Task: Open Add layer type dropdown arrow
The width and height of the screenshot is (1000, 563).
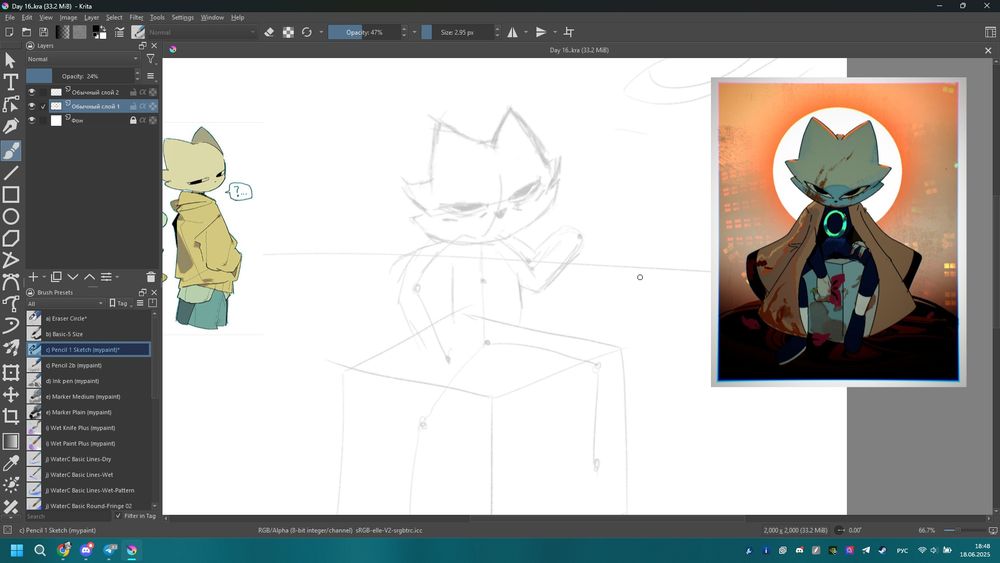Action: [44, 277]
